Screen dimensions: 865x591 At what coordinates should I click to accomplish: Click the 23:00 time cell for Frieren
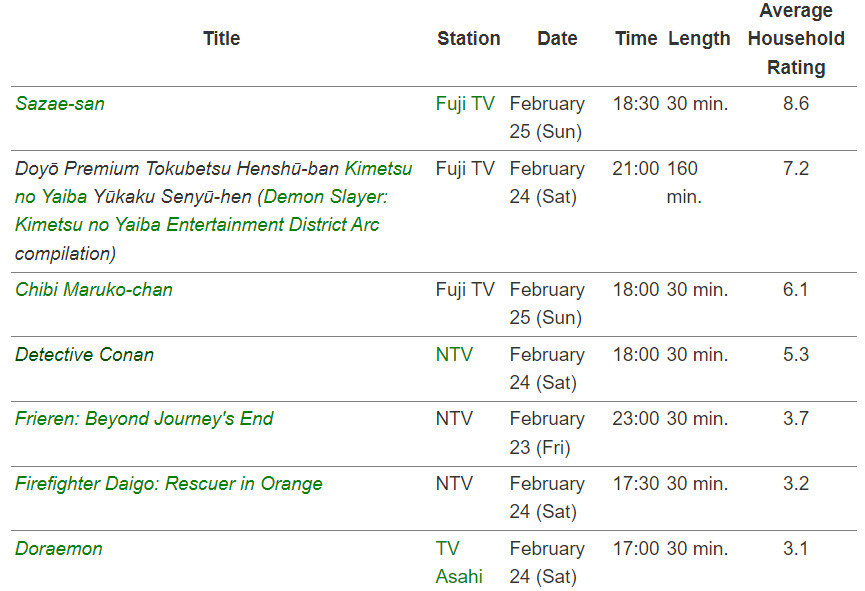pyautogui.click(x=636, y=419)
